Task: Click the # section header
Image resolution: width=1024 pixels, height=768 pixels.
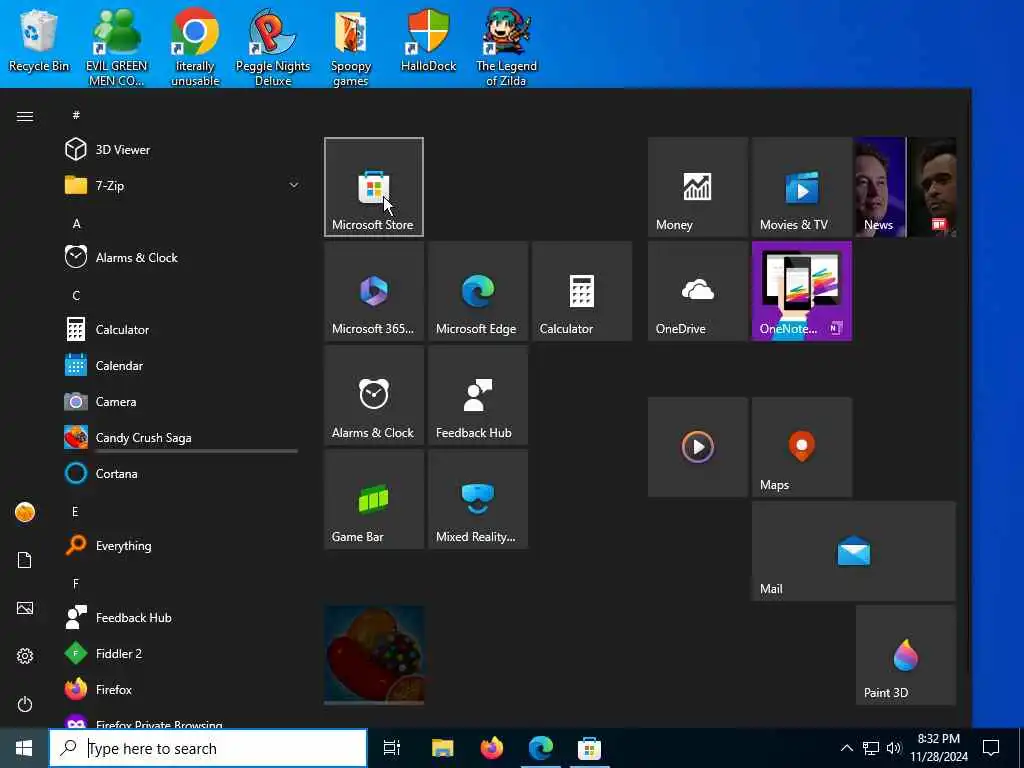Action: coord(76,115)
